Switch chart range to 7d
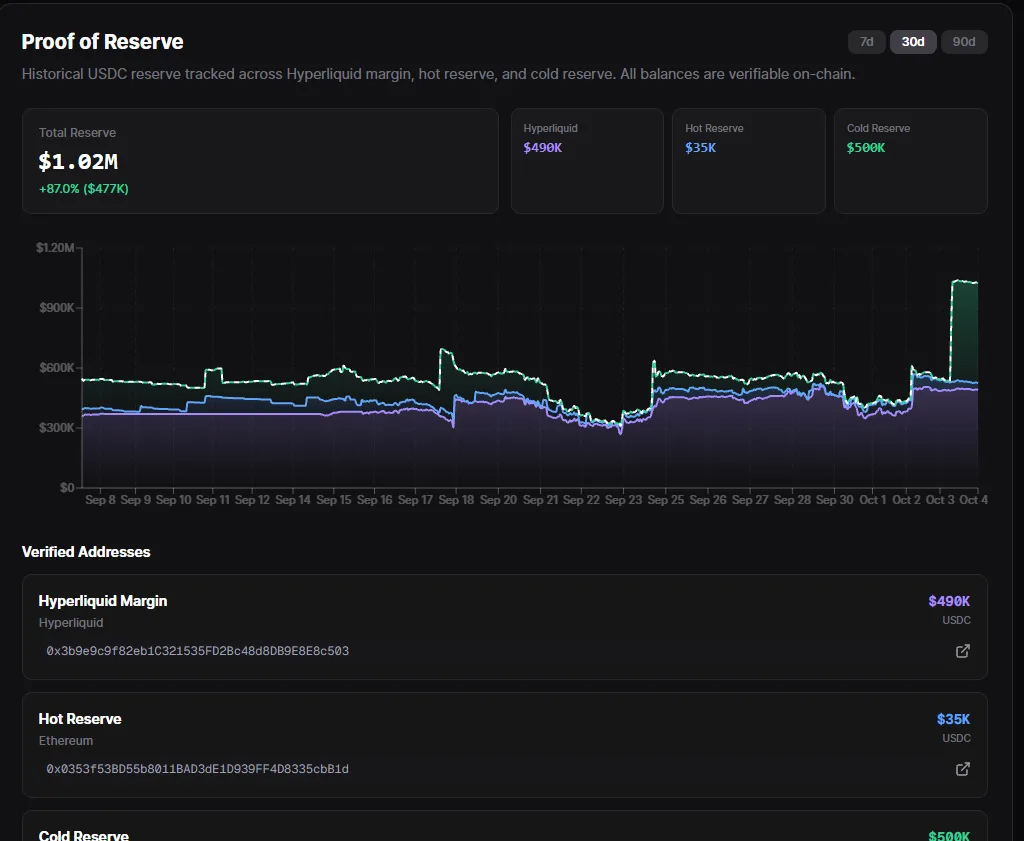Image resolution: width=1024 pixels, height=841 pixels. tap(866, 42)
